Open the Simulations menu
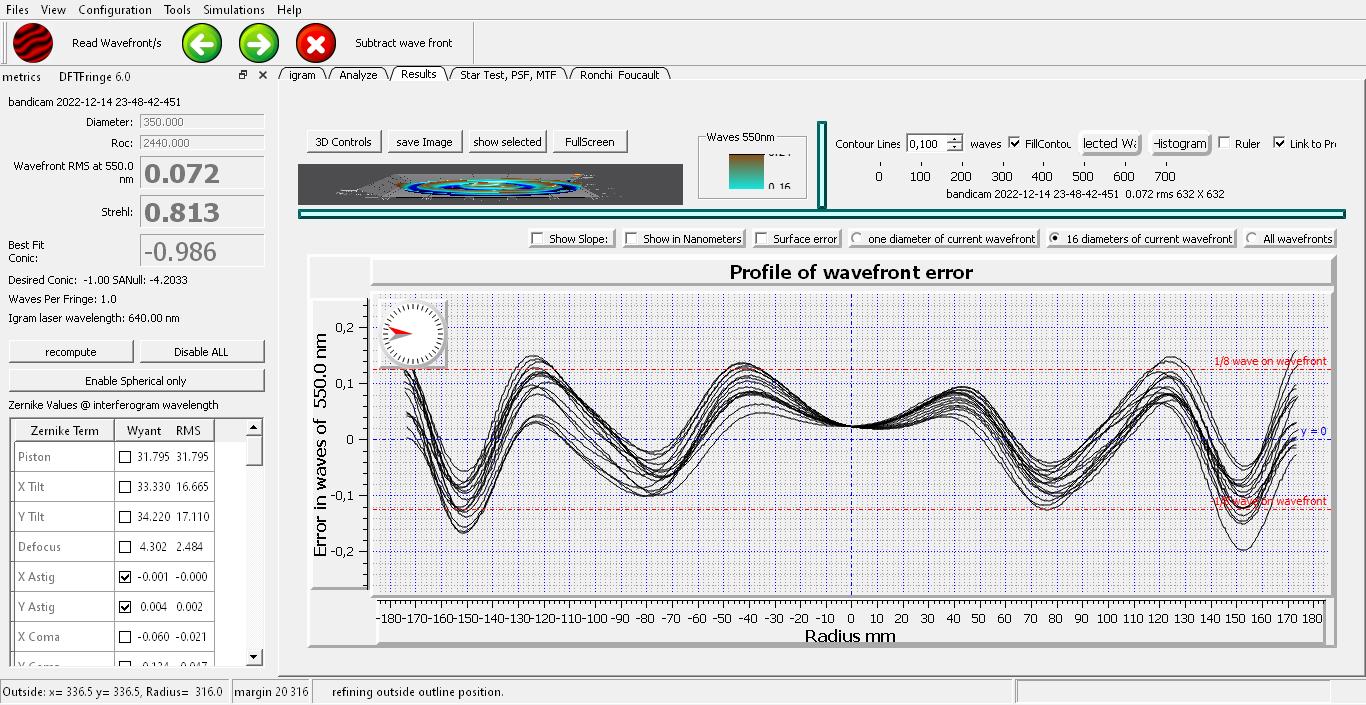 [234, 10]
